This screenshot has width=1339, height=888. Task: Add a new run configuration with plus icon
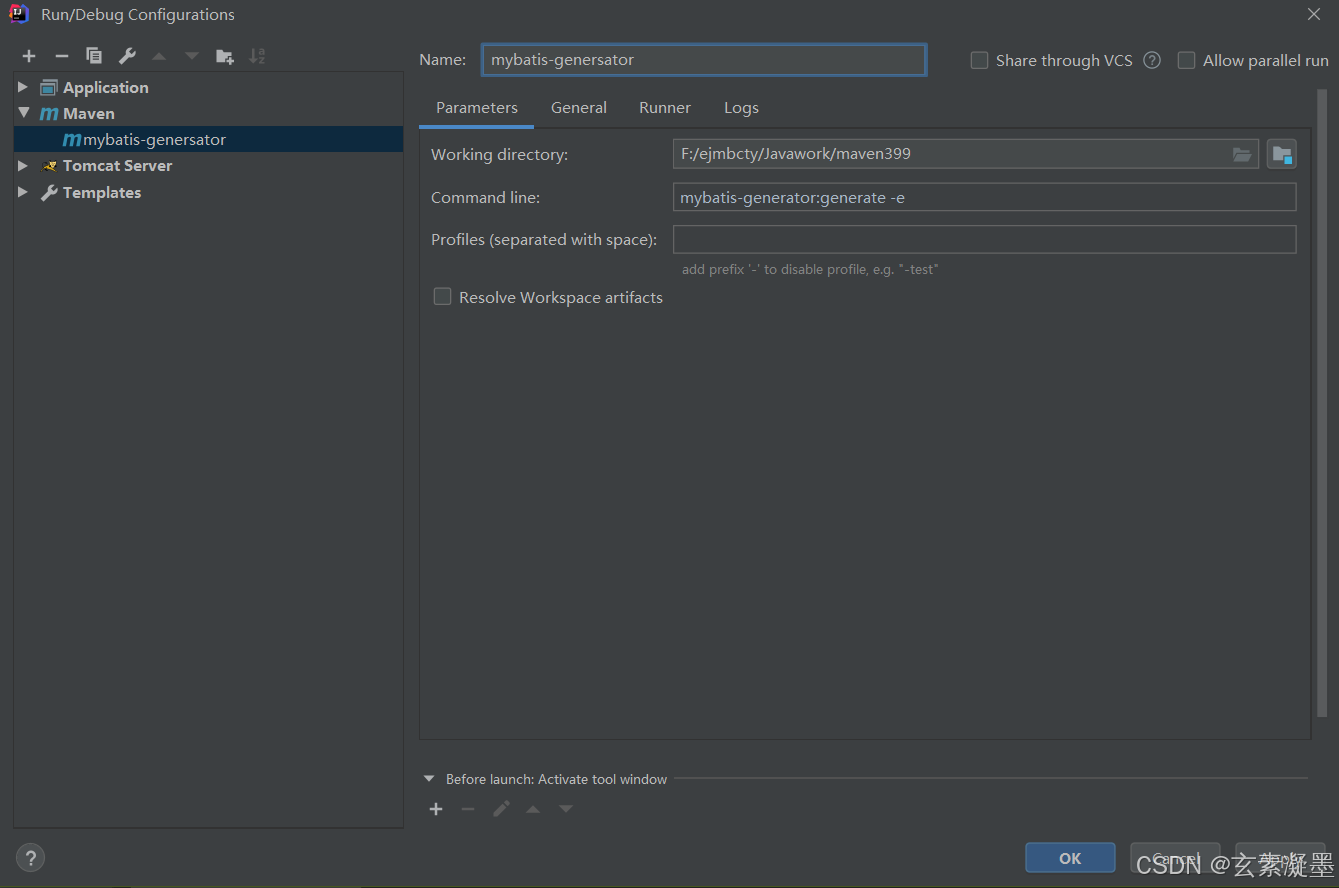coord(29,56)
